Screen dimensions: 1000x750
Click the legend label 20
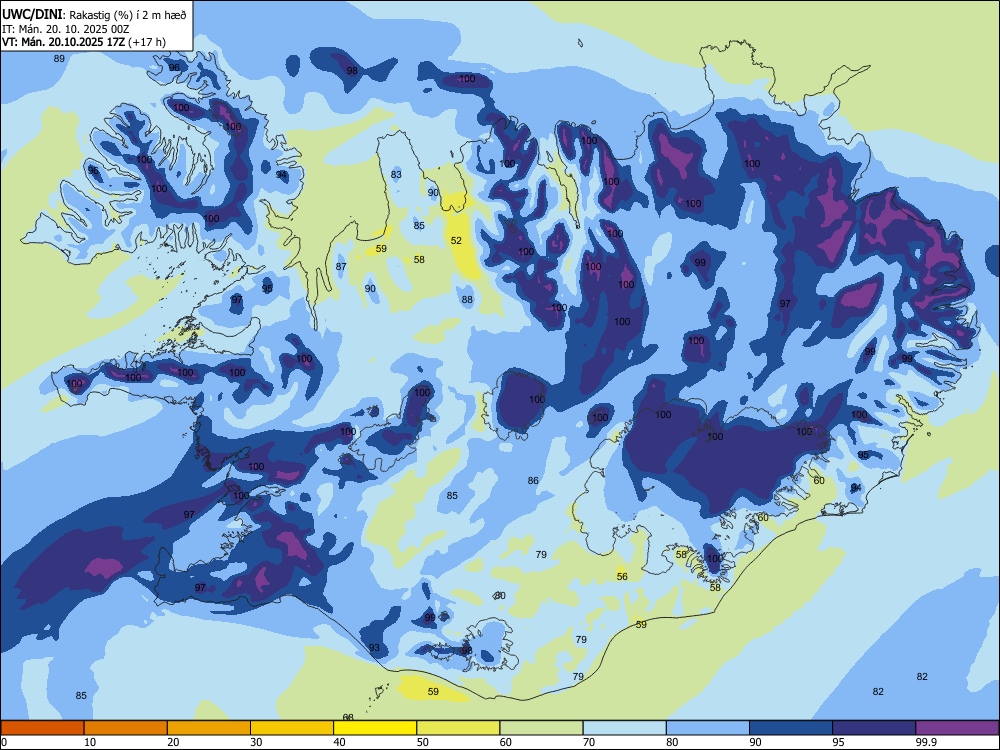173,742
